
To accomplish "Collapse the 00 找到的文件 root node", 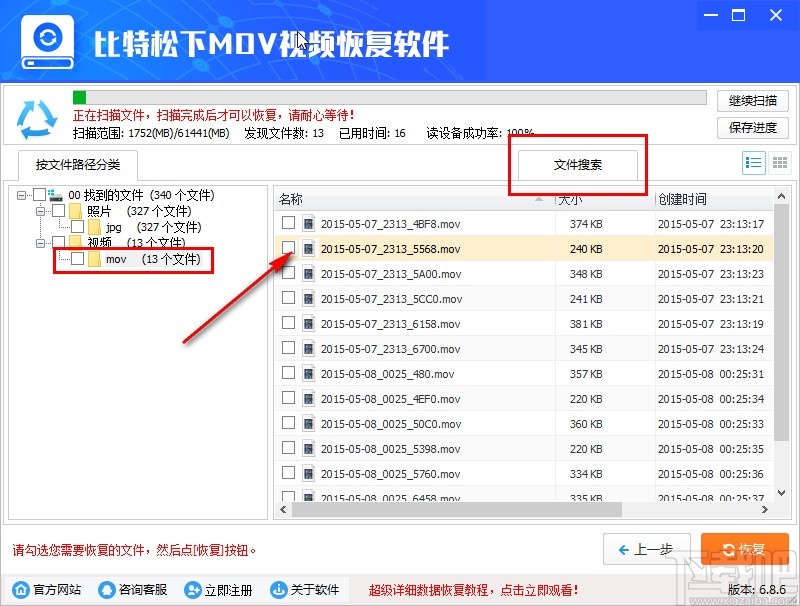I will coord(21,195).
